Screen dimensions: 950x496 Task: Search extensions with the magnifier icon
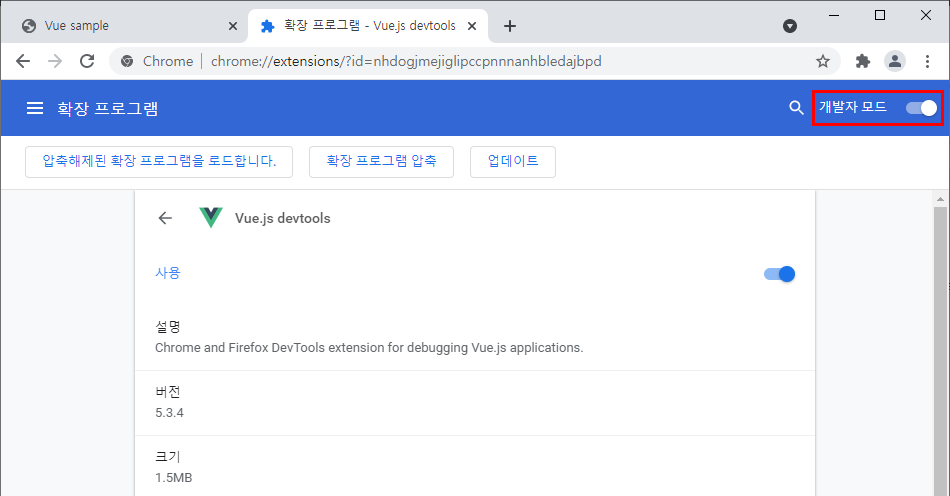coord(796,108)
